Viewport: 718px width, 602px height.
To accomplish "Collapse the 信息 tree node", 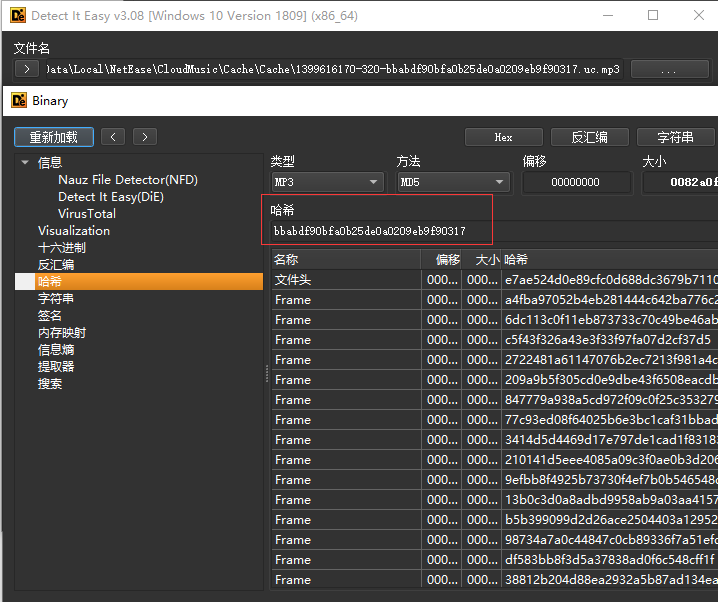I will click(25, 163).
